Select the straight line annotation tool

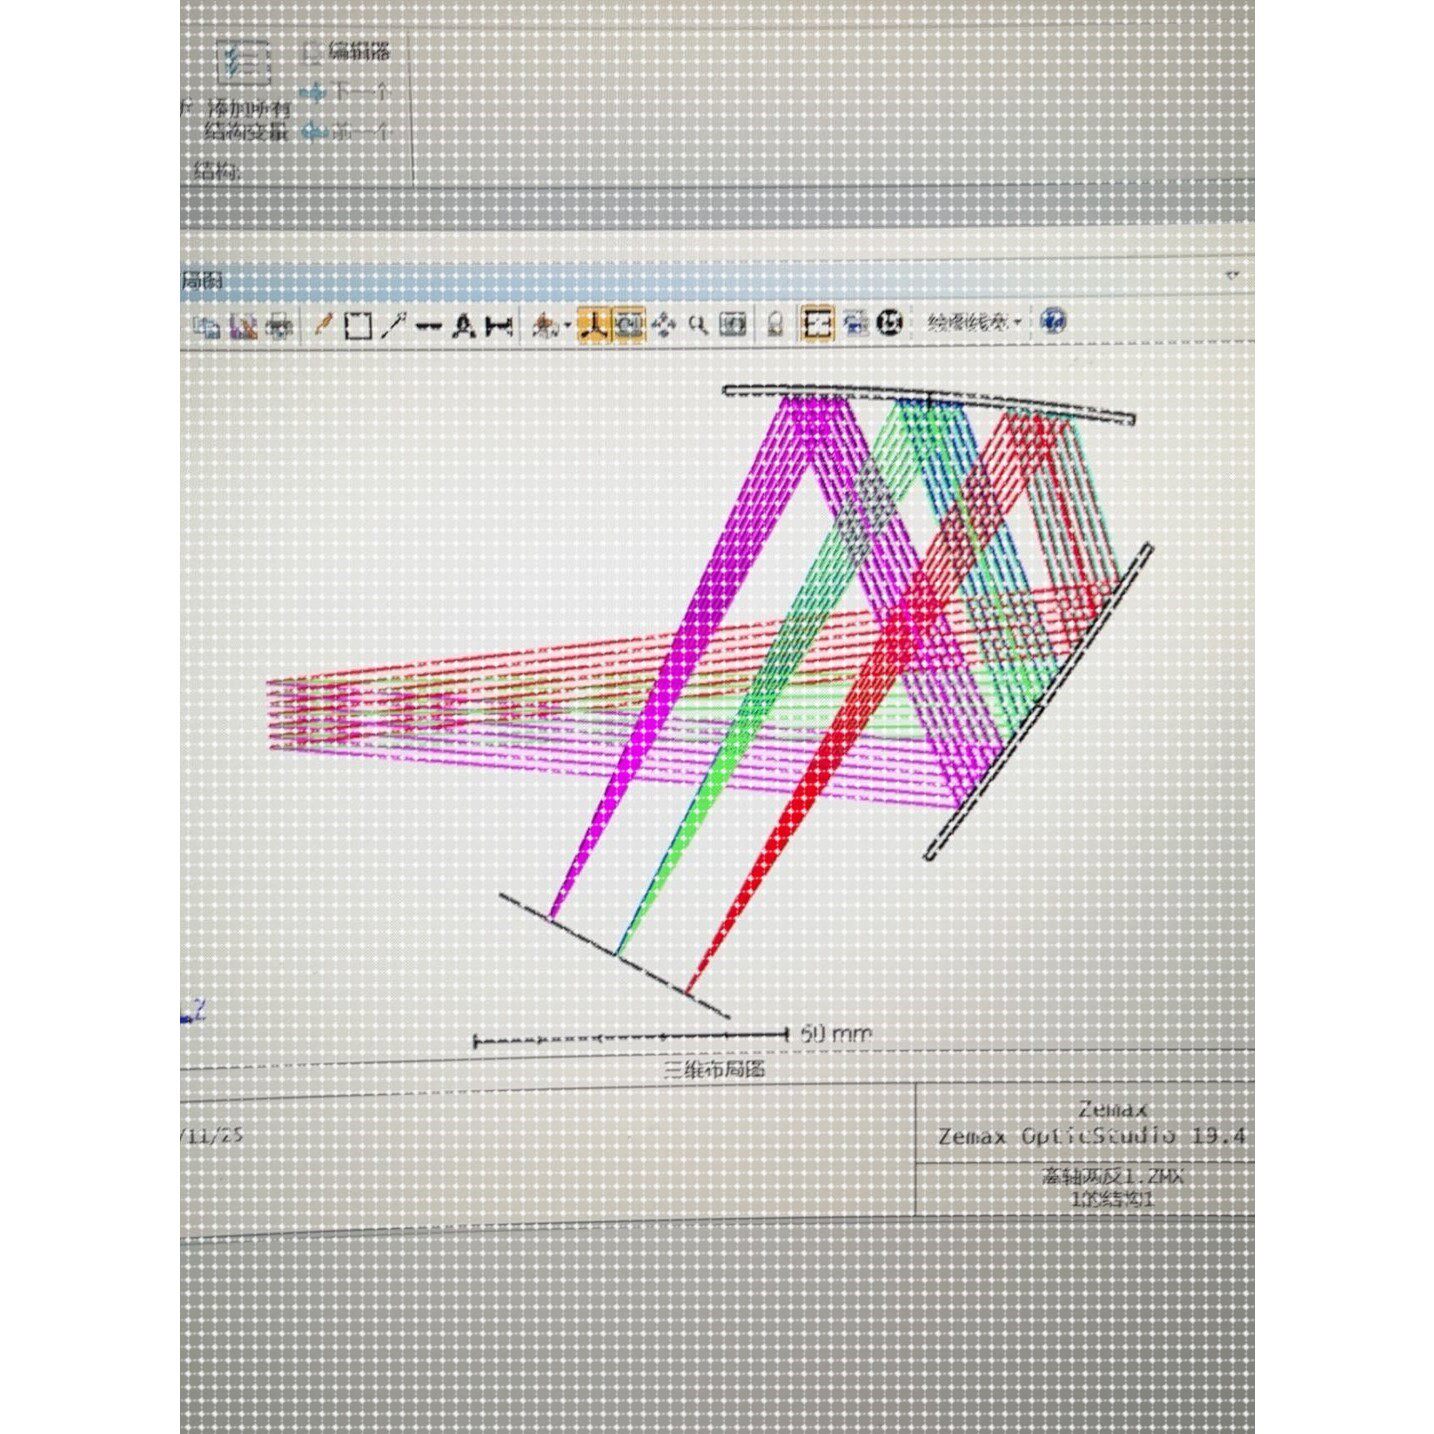(x=428, y=326)
